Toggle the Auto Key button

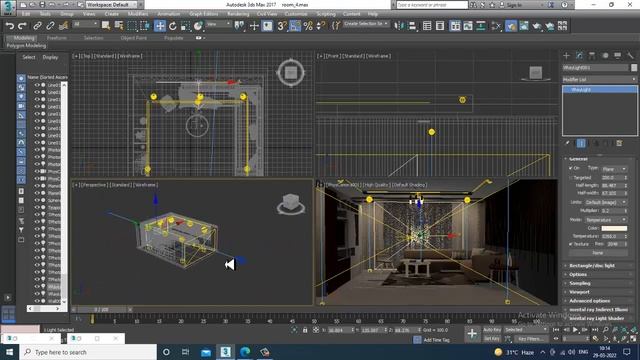(x=492, y=330)
